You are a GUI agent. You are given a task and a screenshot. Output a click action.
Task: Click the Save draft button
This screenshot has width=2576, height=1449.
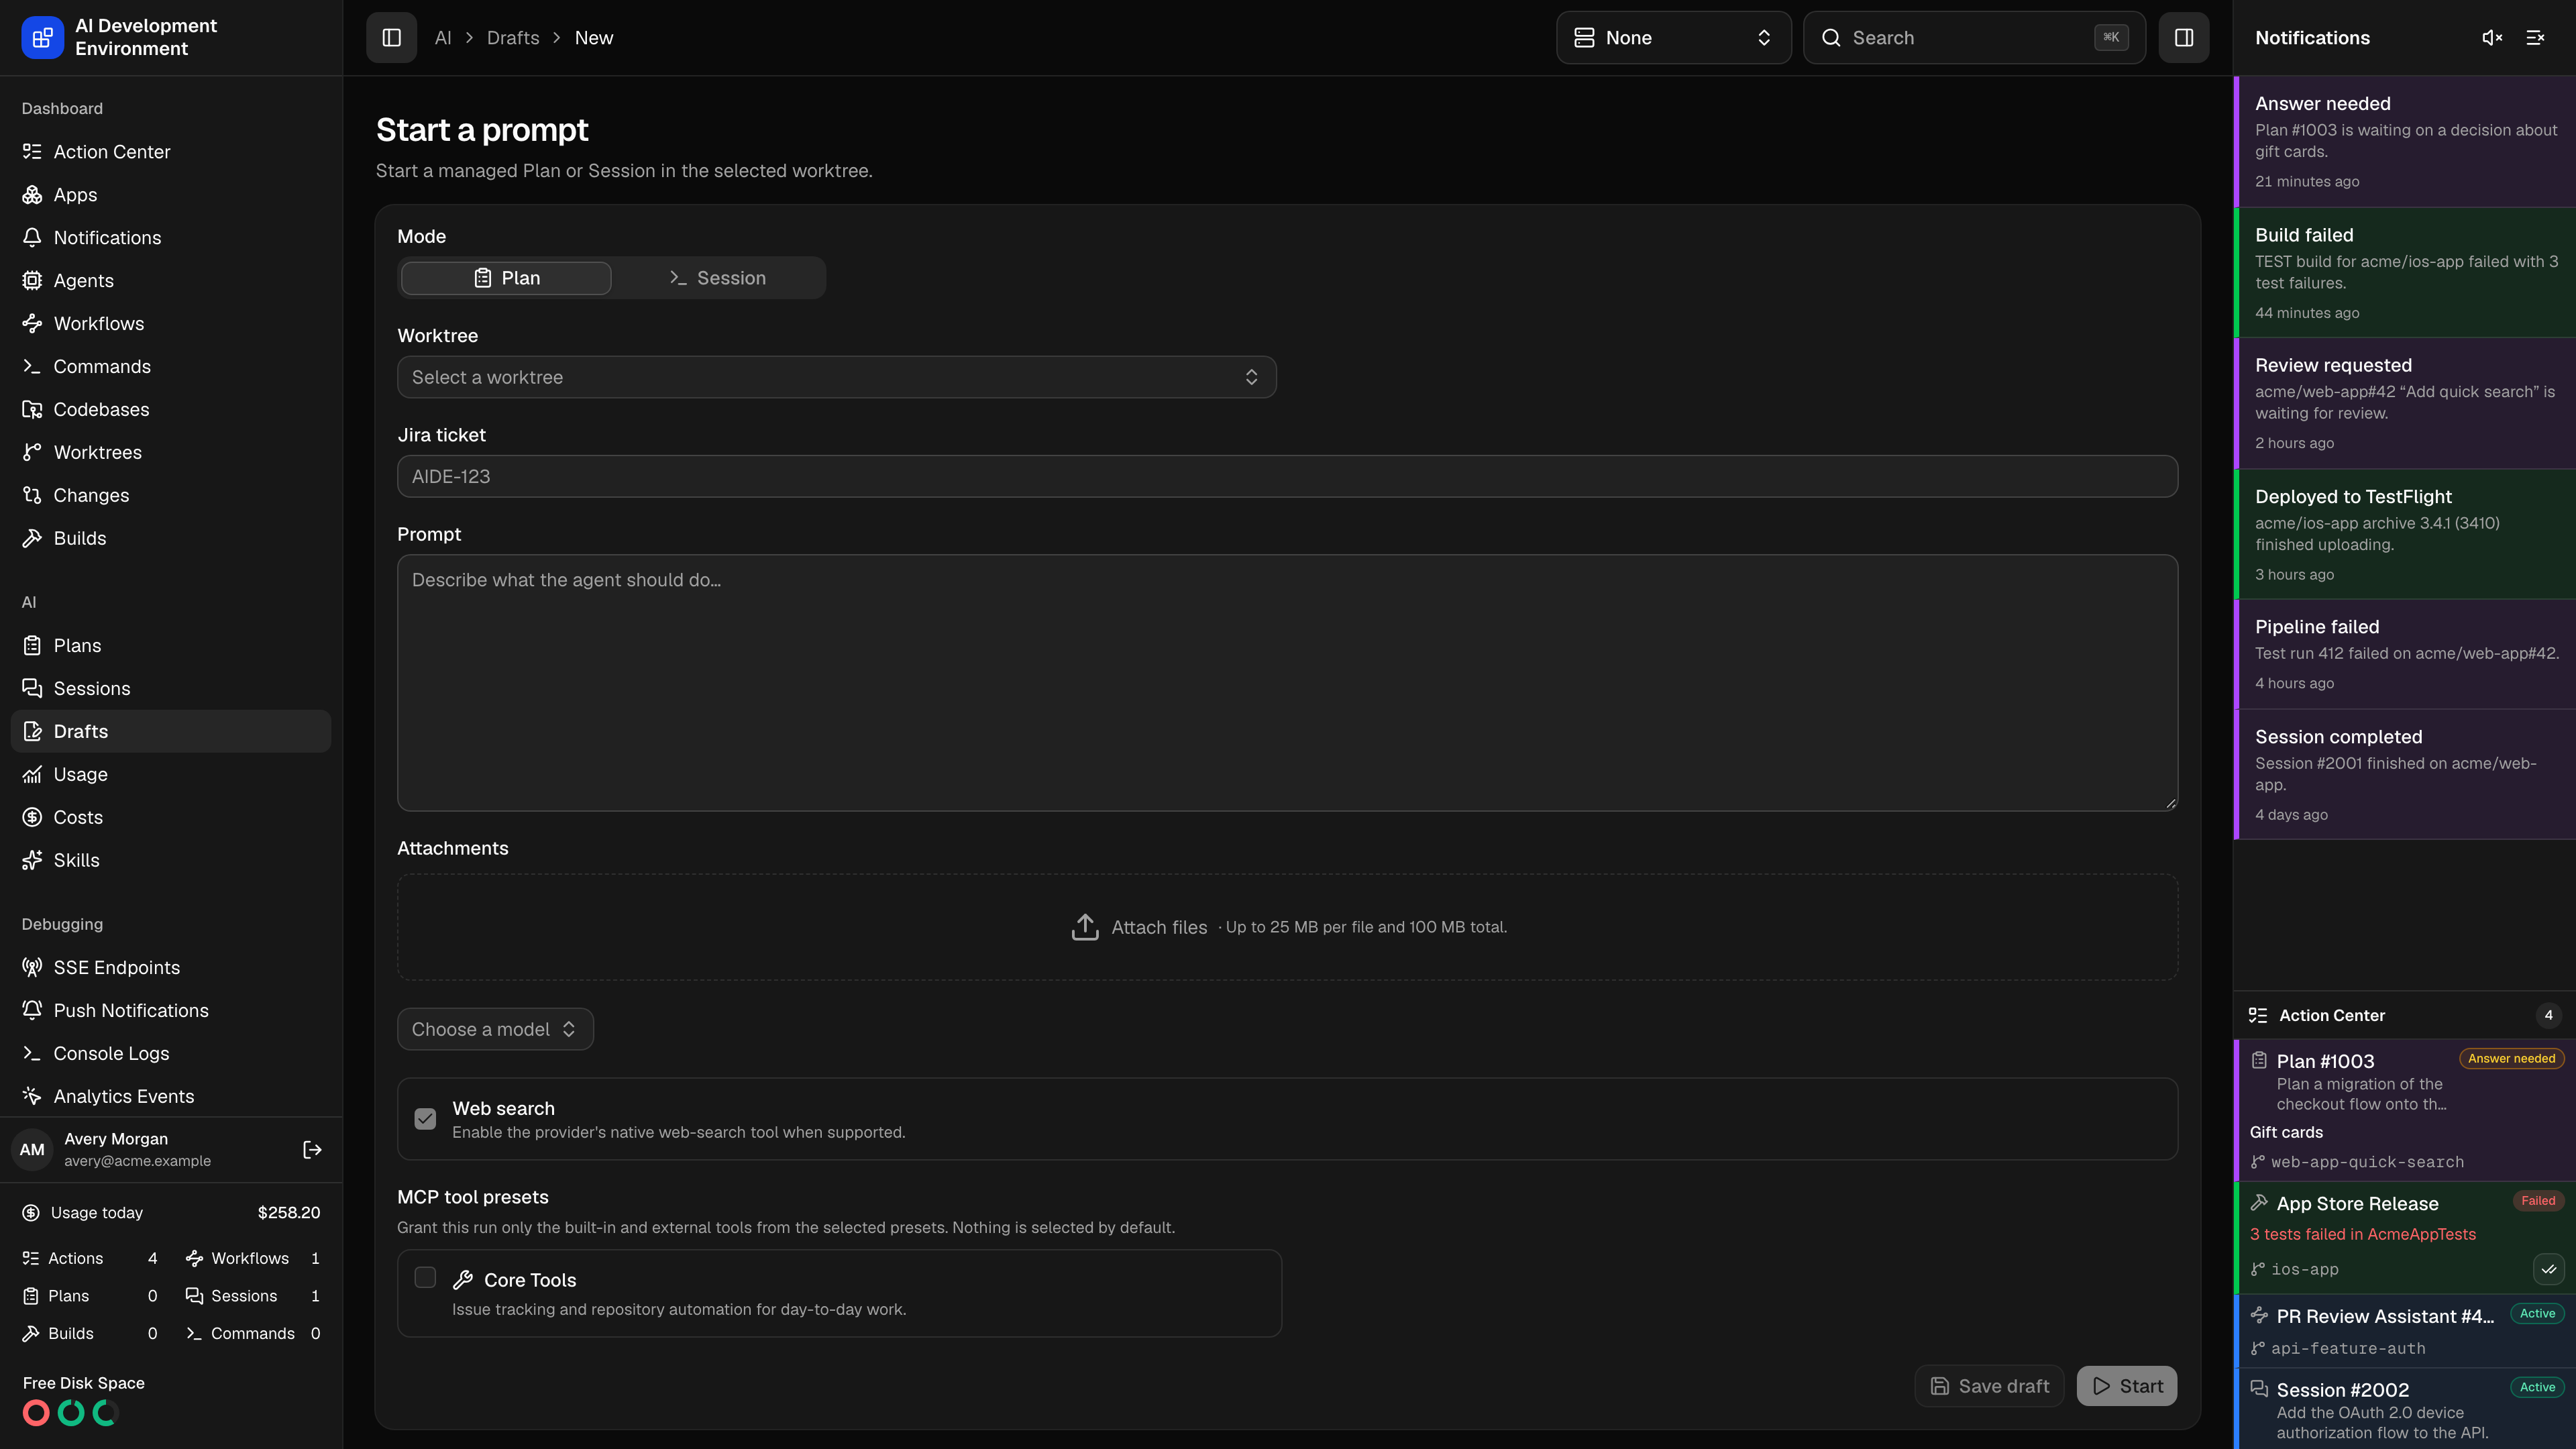tap(1989, 1387)
